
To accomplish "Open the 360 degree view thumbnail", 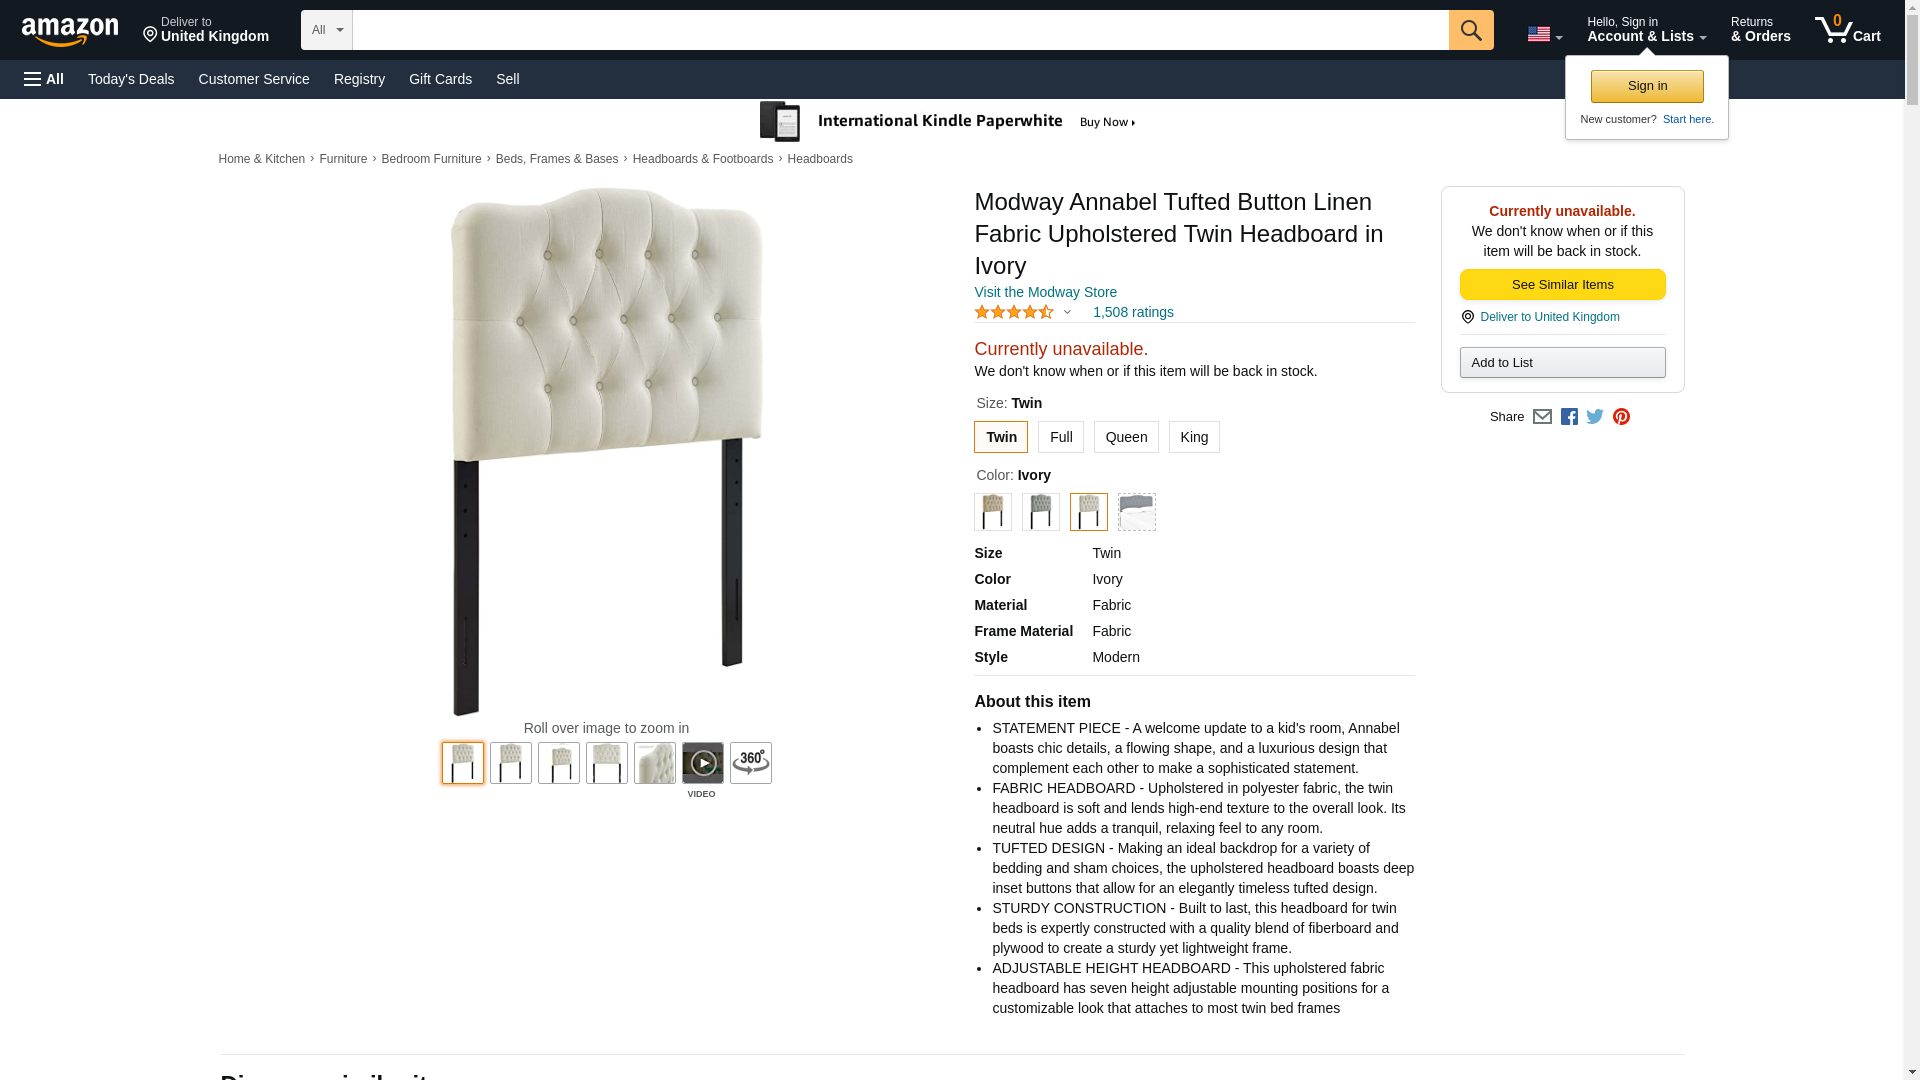I will (x=750, y=763).
